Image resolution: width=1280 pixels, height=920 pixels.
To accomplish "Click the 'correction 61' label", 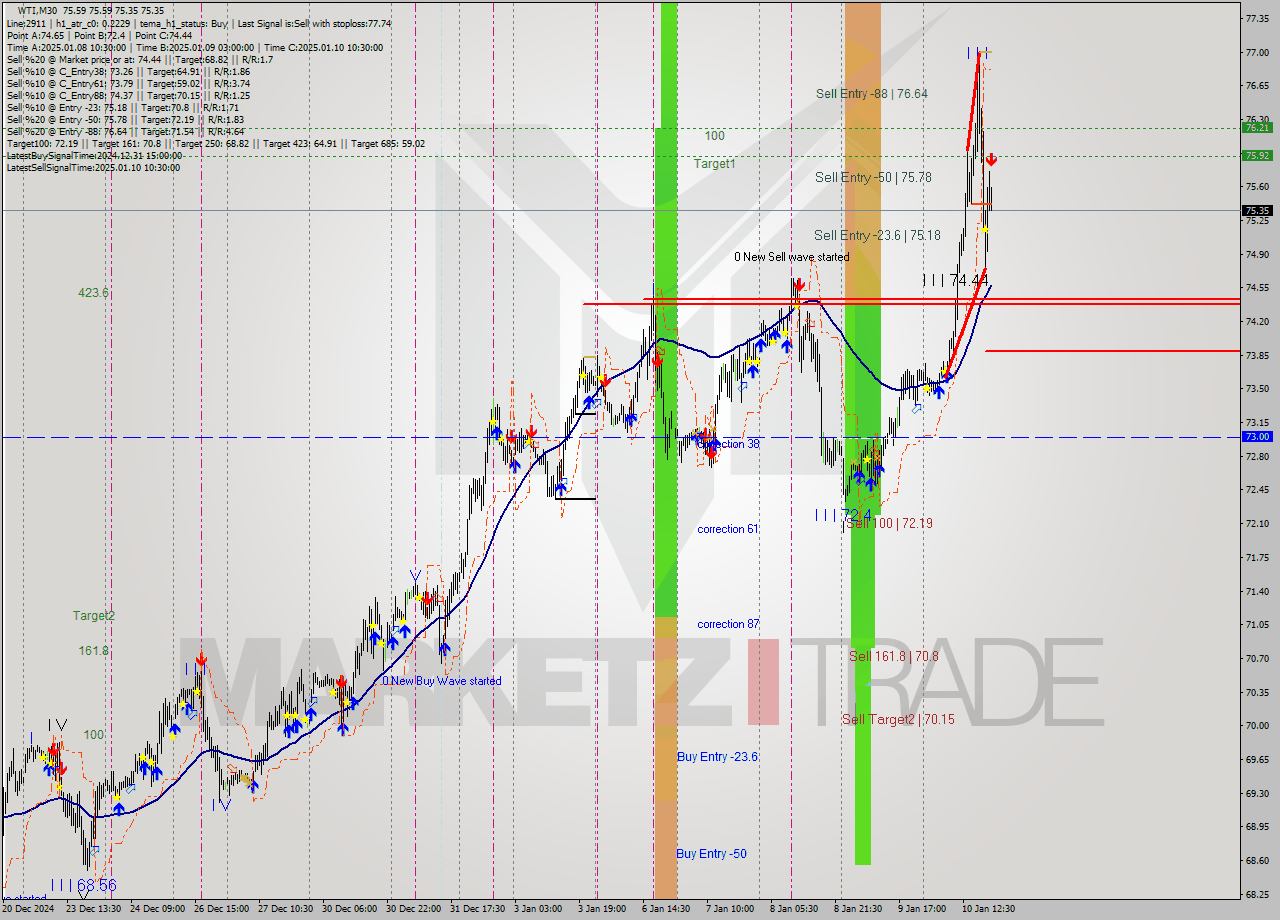I will (x=728, y=529).
